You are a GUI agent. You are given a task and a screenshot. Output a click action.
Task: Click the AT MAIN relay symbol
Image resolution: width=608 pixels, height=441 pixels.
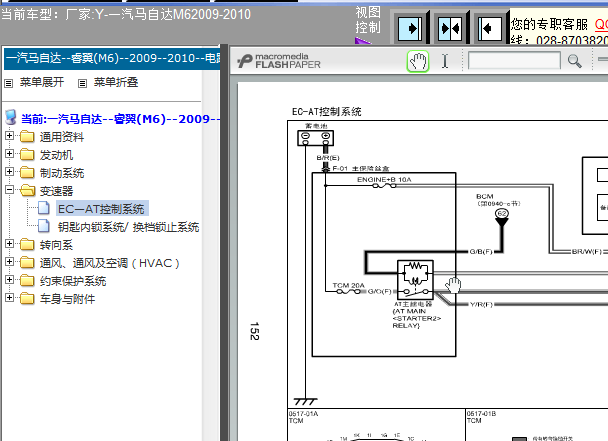point(415,279)
